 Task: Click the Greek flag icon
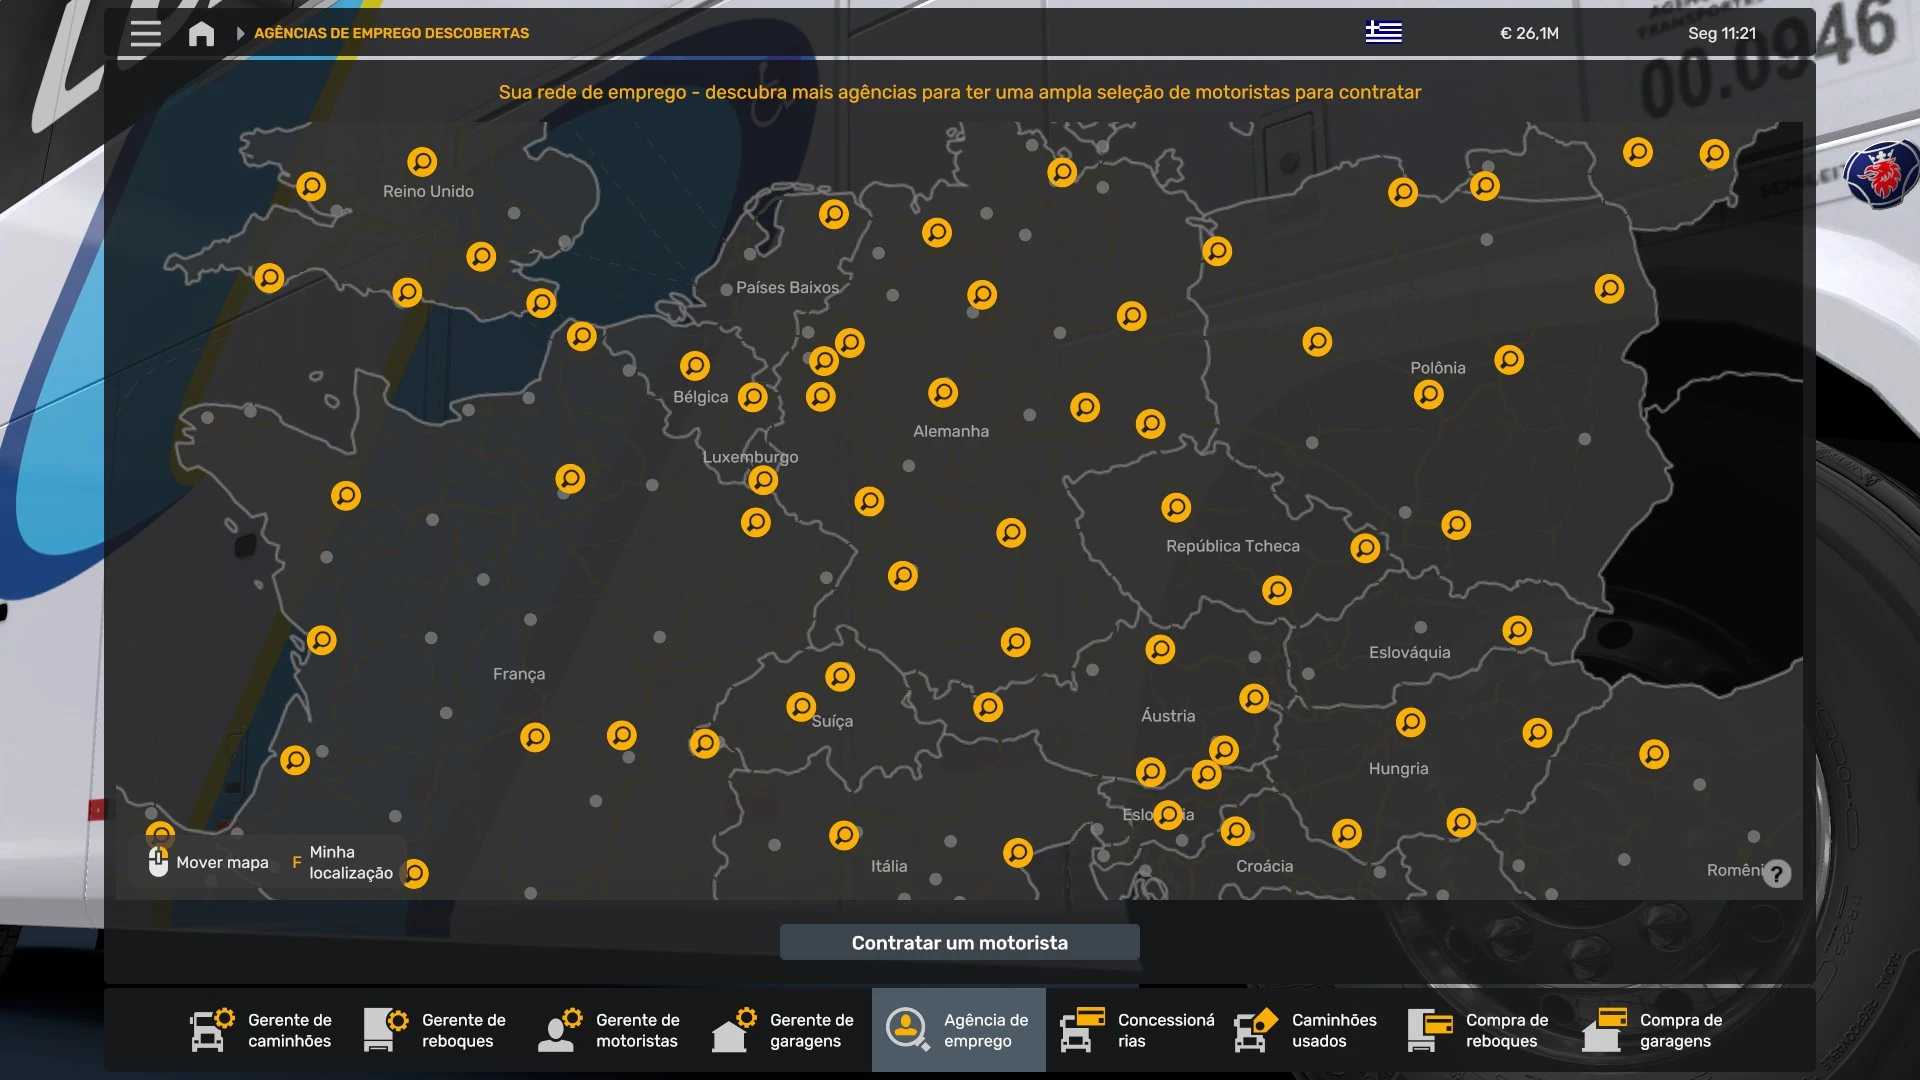point(1383,32)
